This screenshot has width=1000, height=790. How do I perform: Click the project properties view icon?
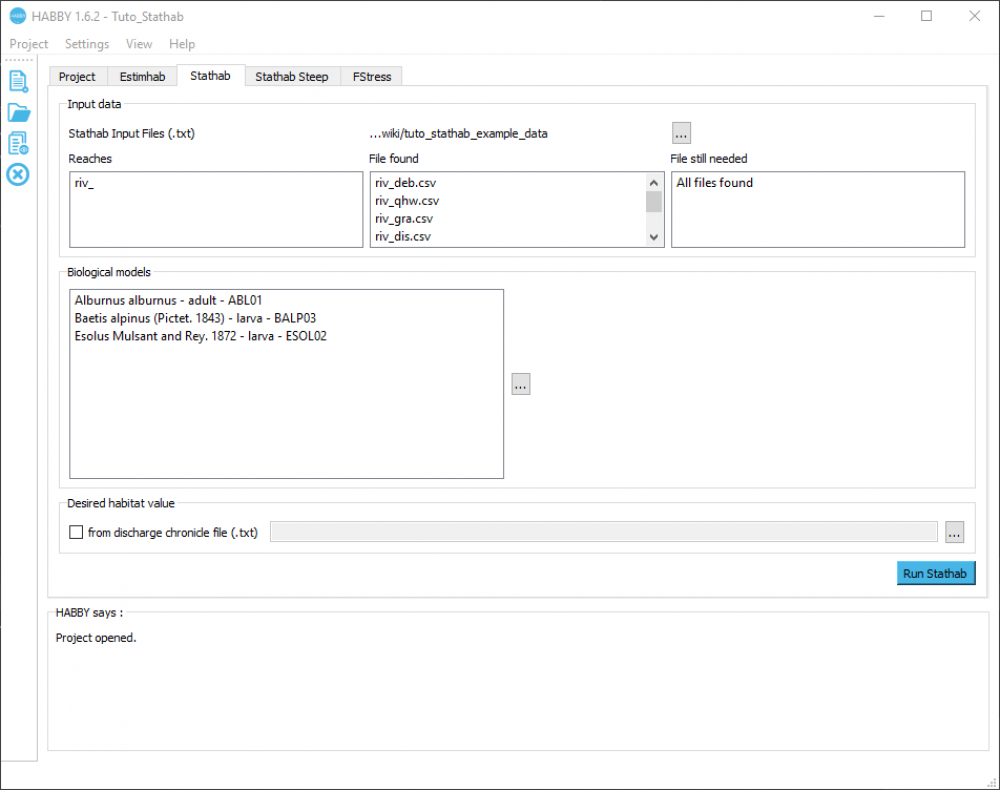pos(18,143)
